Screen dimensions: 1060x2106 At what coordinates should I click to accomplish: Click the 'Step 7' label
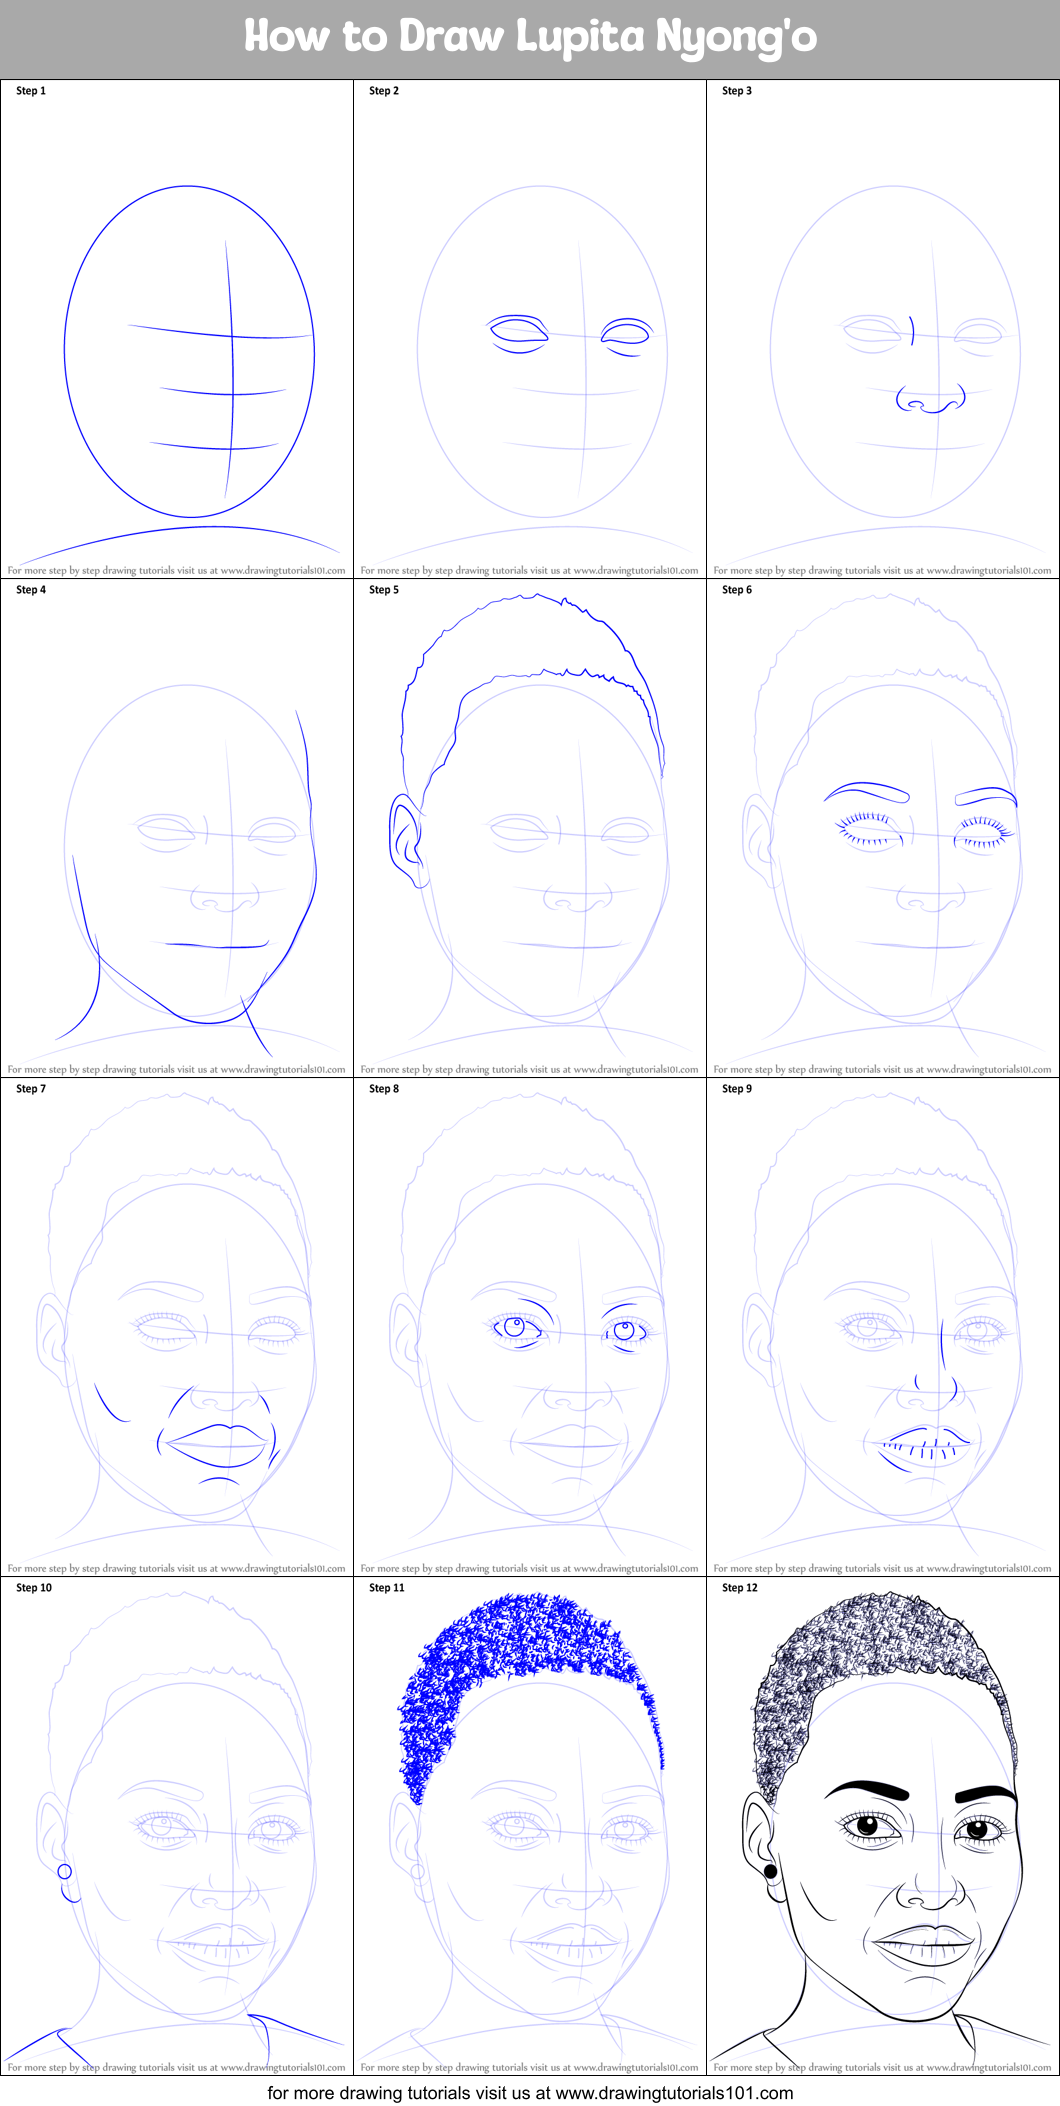point(31,1089)
